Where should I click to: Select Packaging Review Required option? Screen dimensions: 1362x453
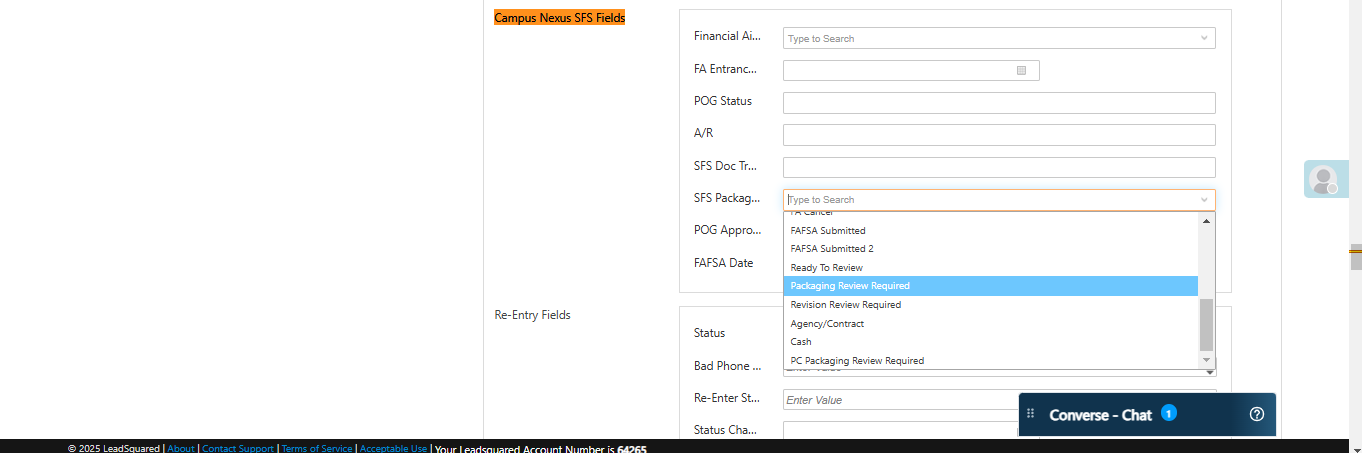850,286
